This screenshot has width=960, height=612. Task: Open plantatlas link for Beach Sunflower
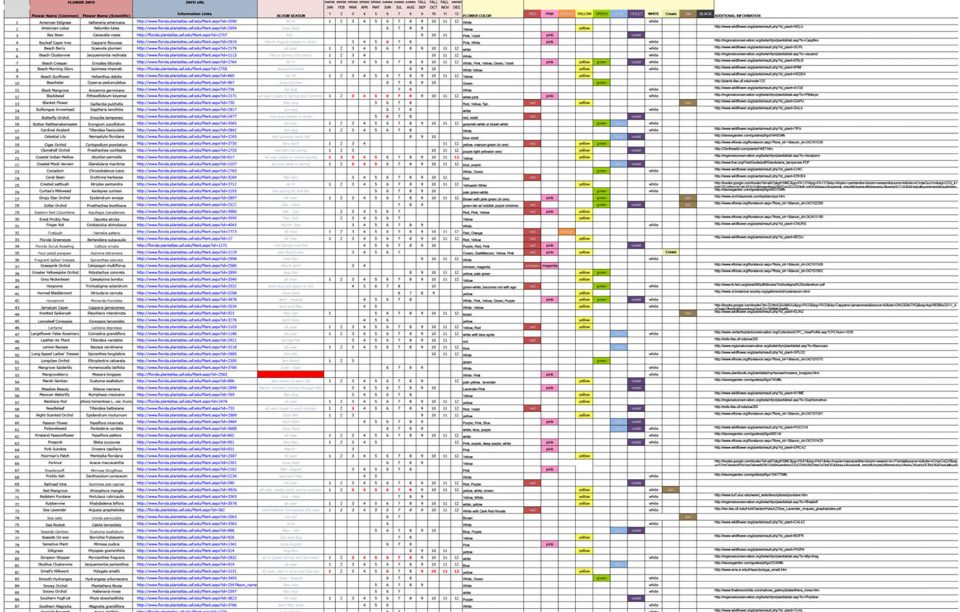tap(186, 76)
